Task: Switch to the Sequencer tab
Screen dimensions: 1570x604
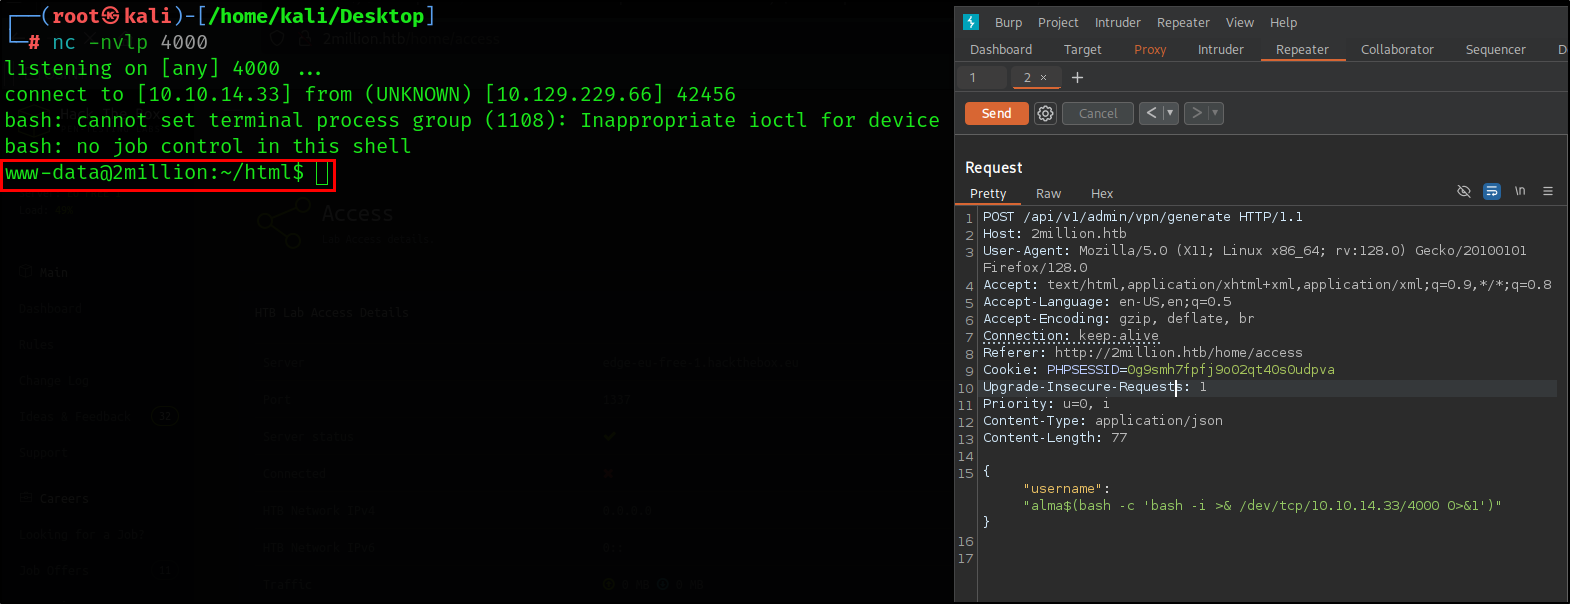Action: (x=1496, y=49)
